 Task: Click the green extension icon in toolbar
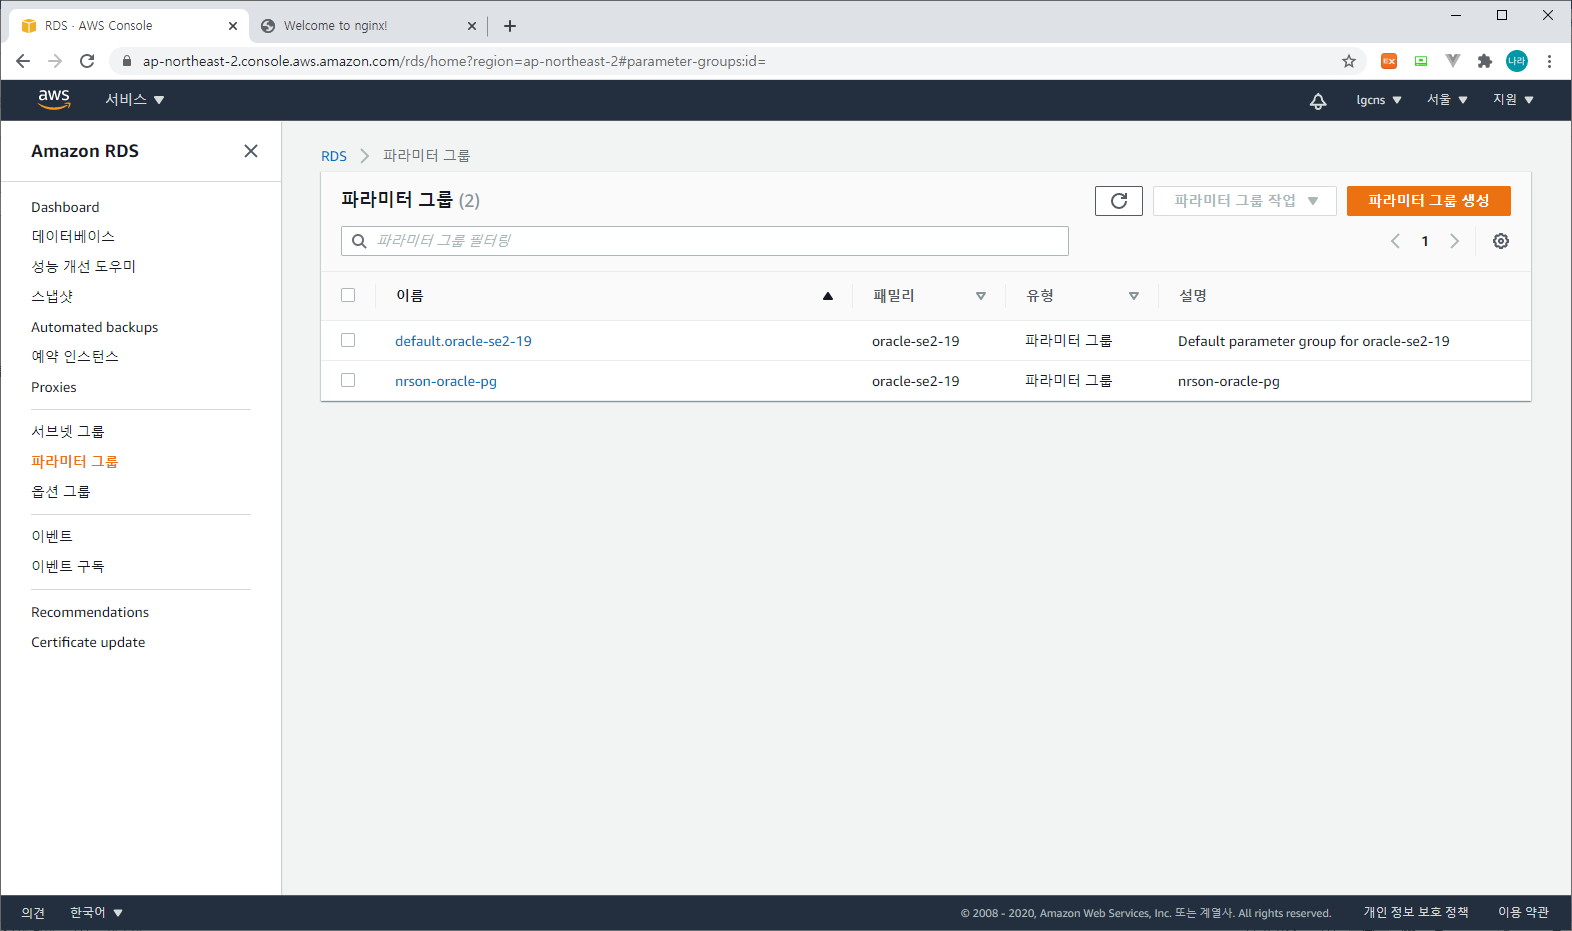1421,61
